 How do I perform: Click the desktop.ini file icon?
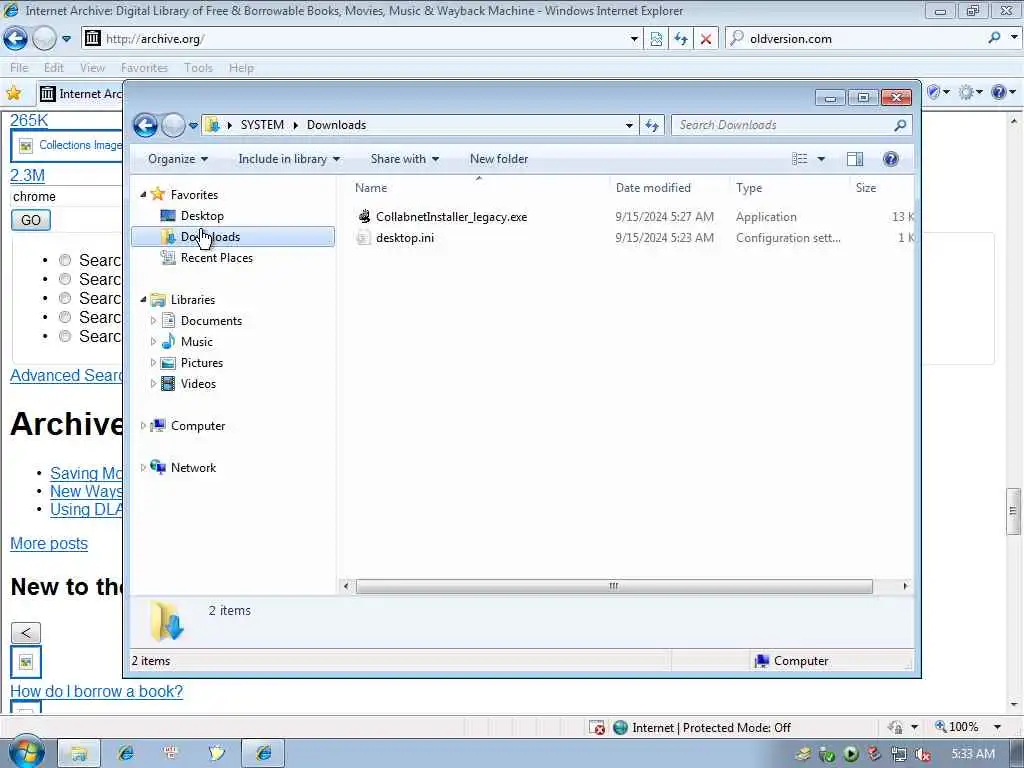point(364,238)
